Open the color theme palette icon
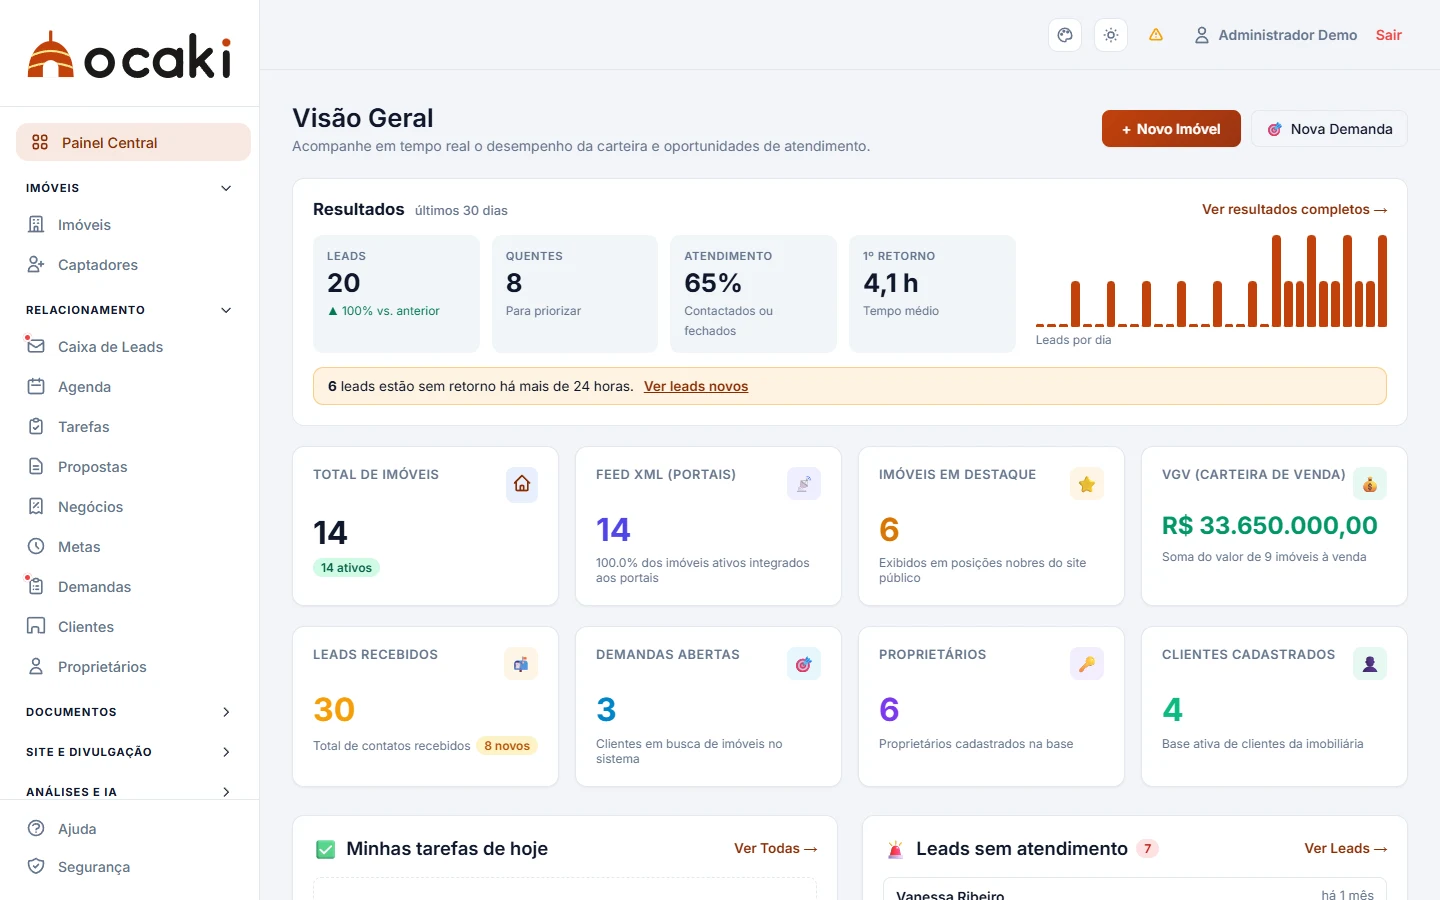This screenshot has width=1440, height=900. 1065,35
